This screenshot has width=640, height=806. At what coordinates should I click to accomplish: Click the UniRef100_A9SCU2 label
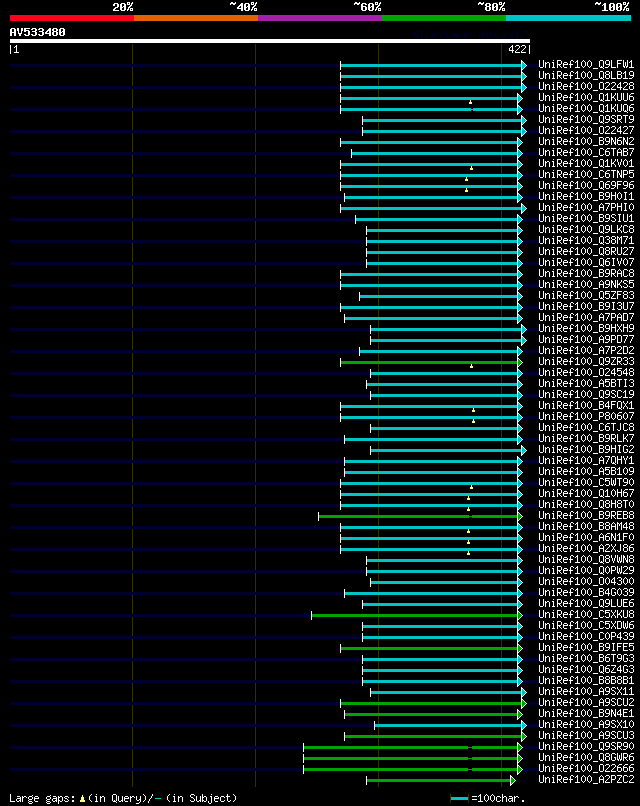586,703
